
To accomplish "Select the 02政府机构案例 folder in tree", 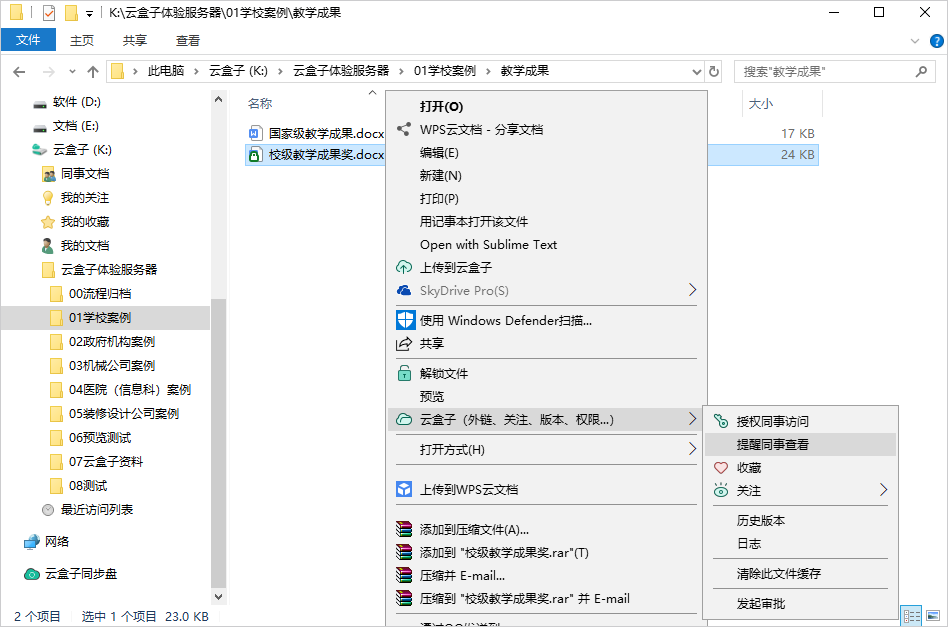I will point(112,342).
